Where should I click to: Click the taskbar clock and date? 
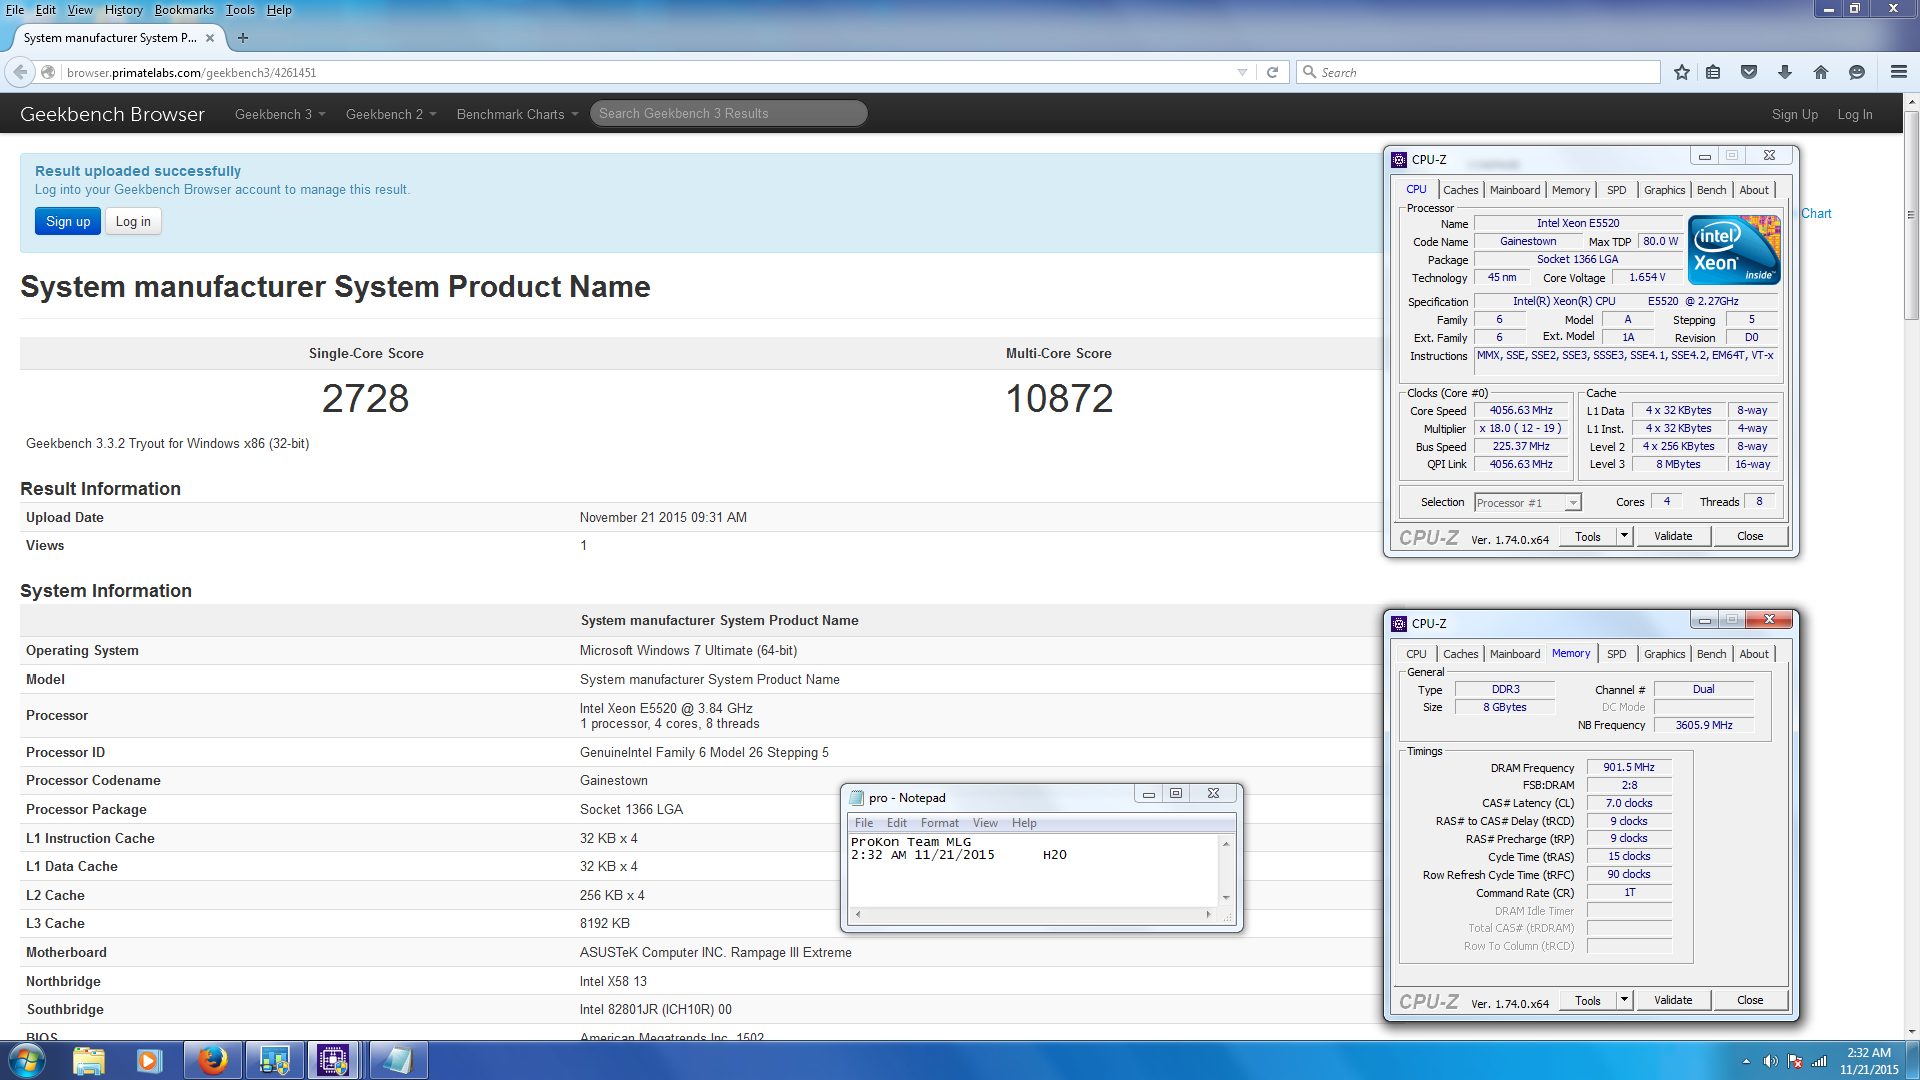1868,1061
